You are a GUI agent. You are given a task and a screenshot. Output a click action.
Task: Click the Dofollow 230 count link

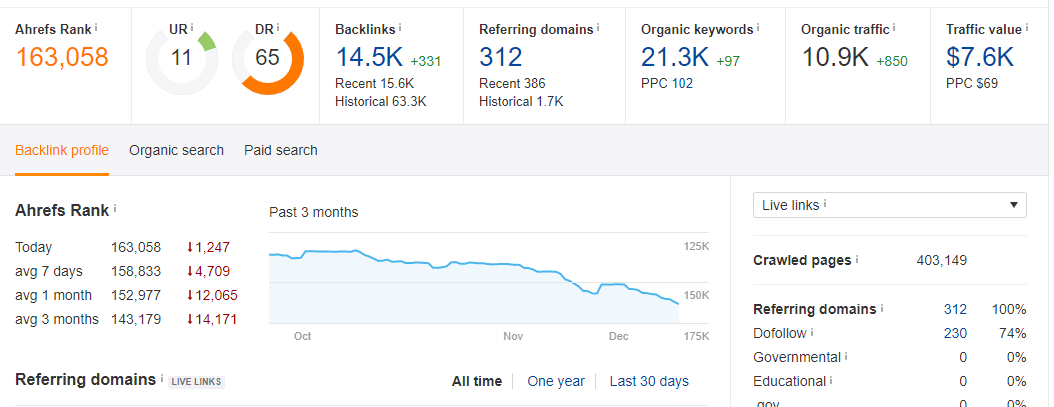(955, 333)
